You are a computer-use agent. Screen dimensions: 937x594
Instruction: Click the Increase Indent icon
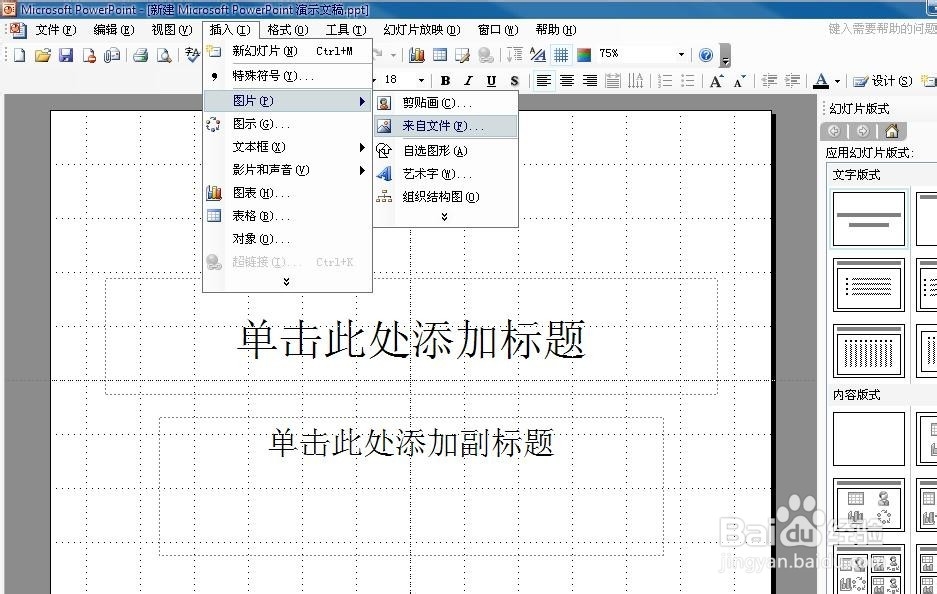coord(792,81)
